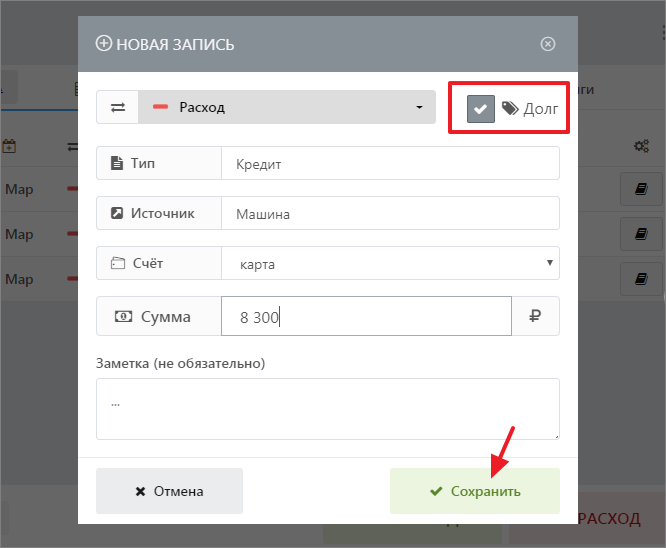Click the money icon in Сумма label
This screenshot has width=666, height=548.
(x=123, y=317)
